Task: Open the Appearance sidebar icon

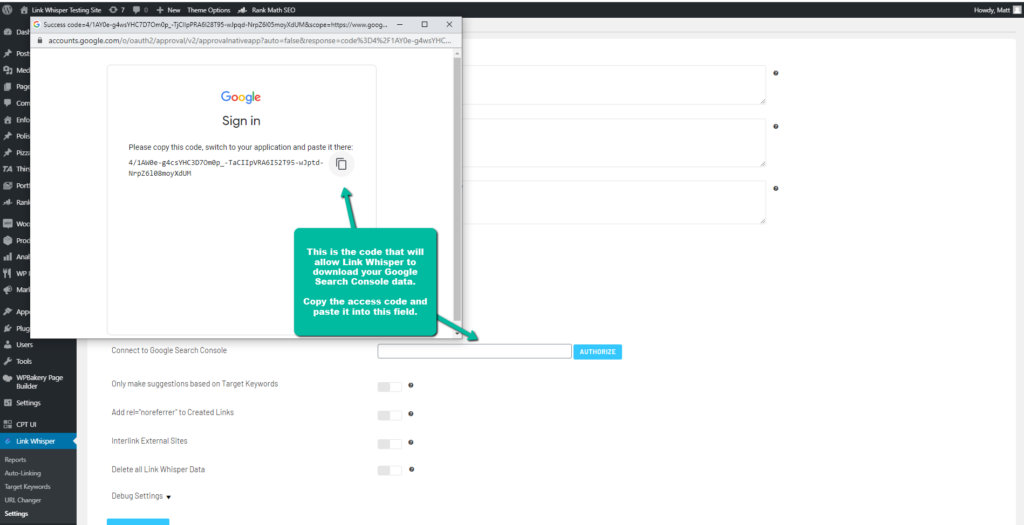Action: (x=8, y=311)
